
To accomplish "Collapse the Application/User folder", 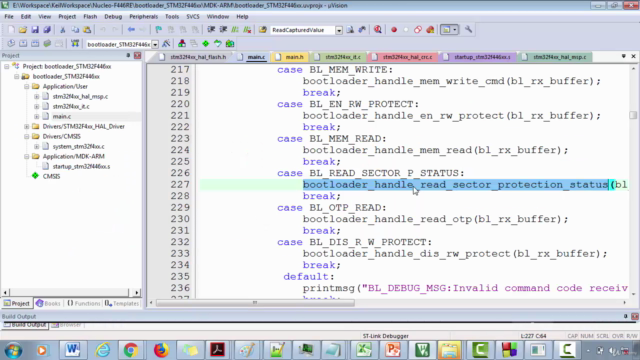I will pyautogui.click(x=27, y=87).
